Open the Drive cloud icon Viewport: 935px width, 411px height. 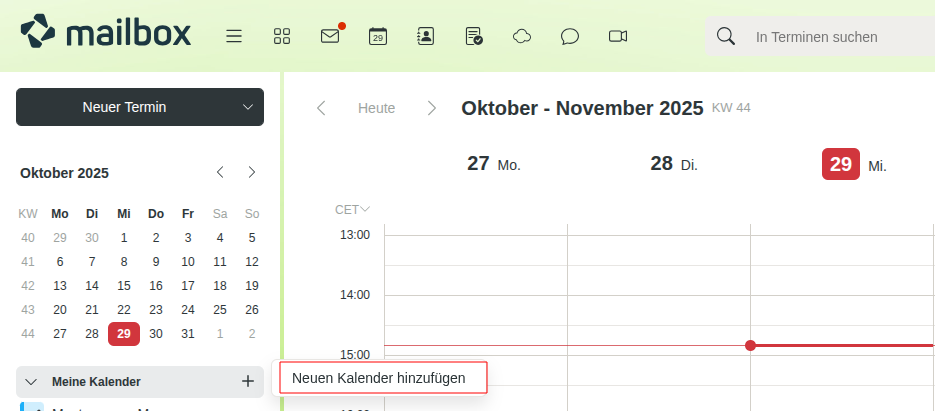point(522,36)
